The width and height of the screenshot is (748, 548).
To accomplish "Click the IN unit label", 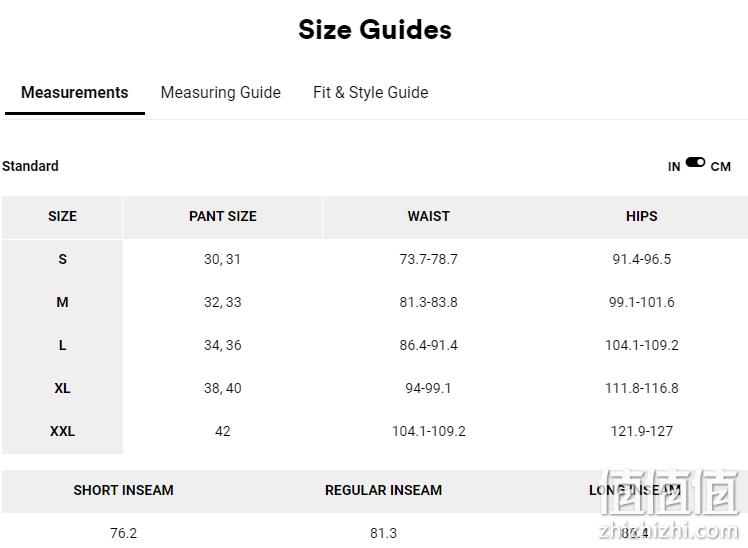I will [674, 167].
